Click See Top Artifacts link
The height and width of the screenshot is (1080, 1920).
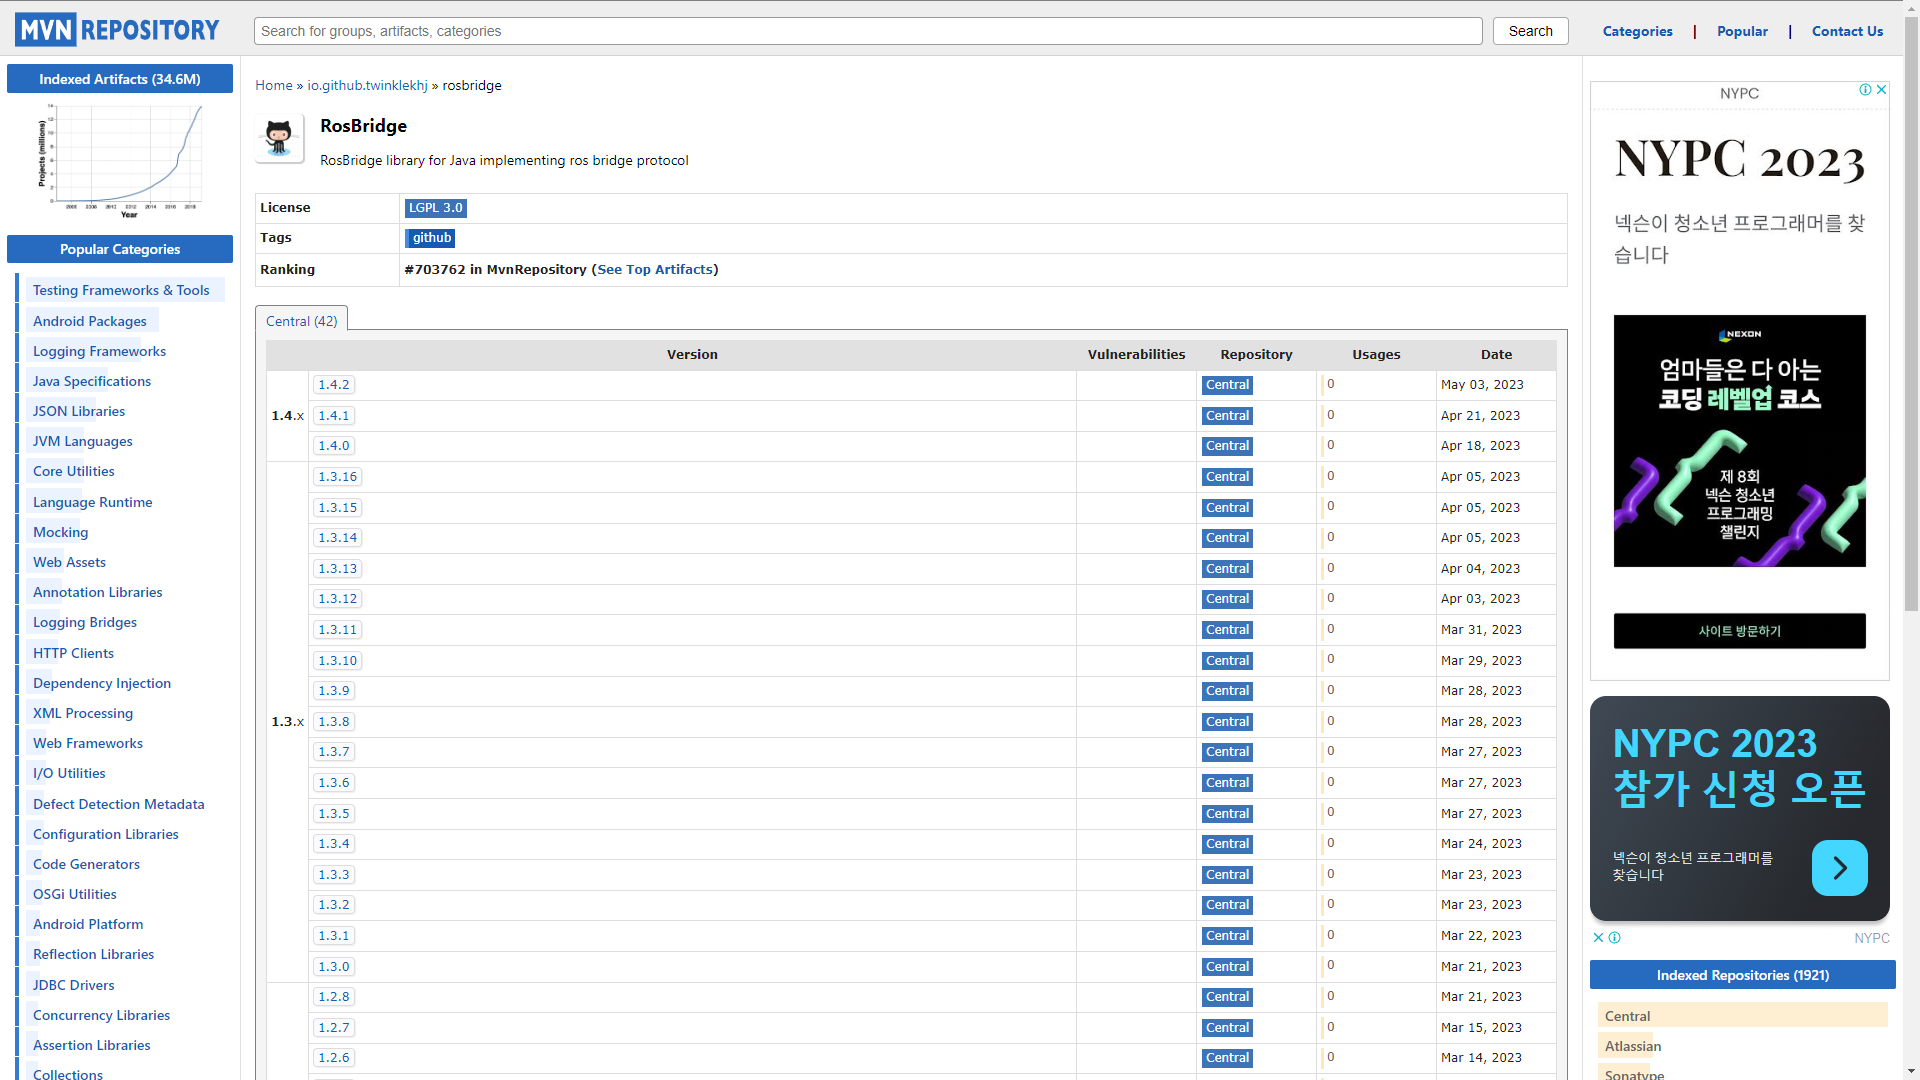tap(654, 269)
